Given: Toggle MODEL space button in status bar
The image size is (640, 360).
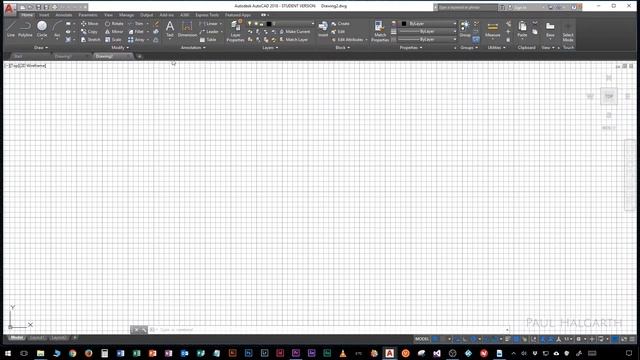Looking at the screenshot, I should tap(422, 339).
